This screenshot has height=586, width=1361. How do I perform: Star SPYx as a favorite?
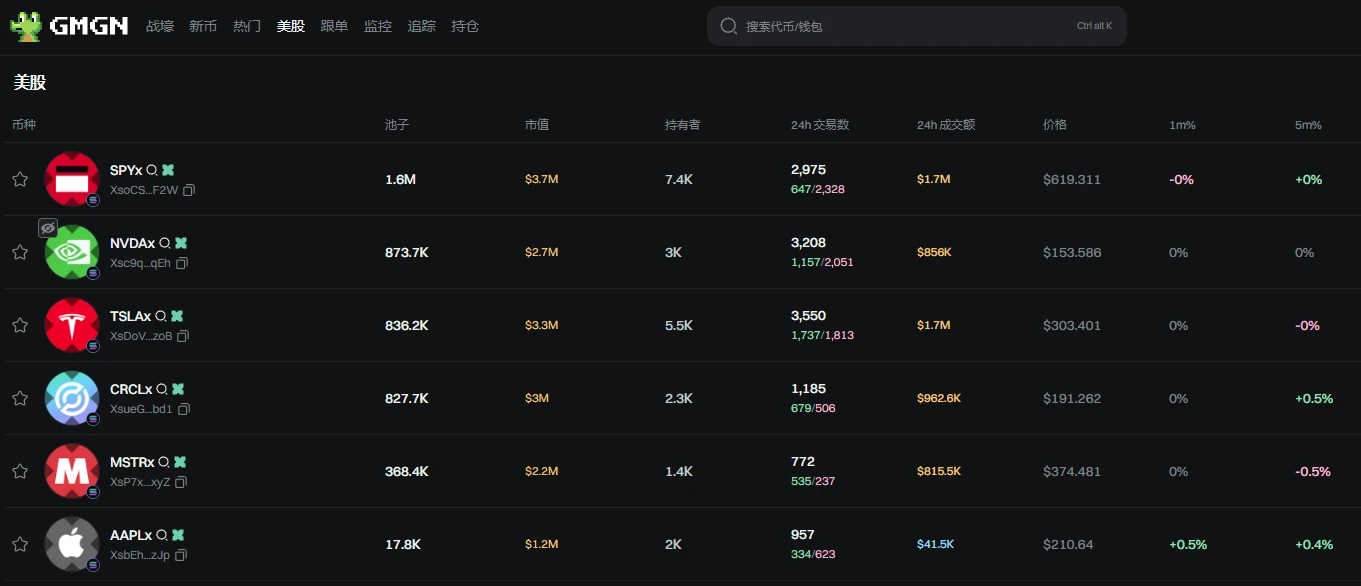coord(20,179)
